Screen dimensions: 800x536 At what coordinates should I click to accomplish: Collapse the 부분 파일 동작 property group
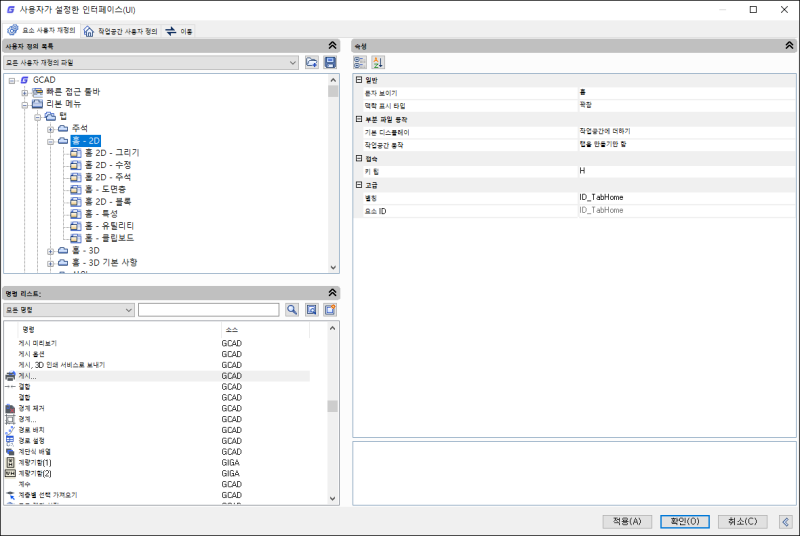coord(359,119)
